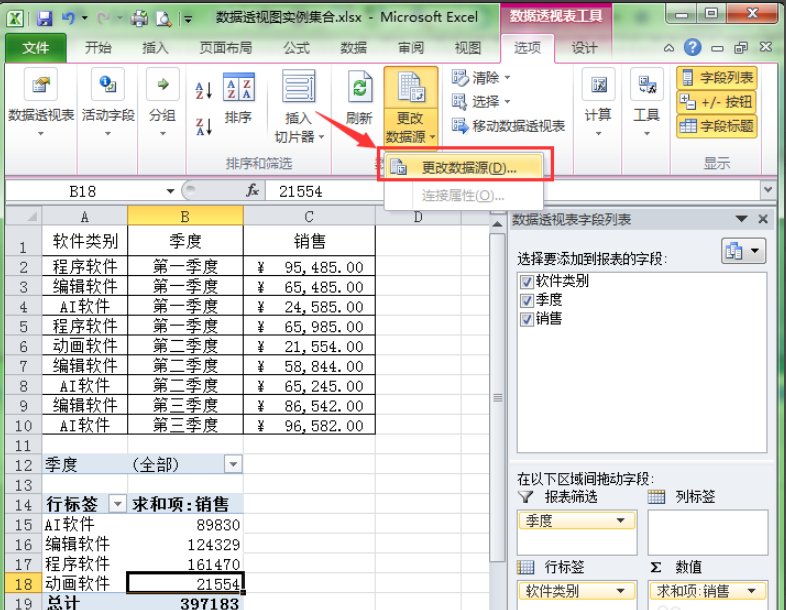Expand the Name Box dropdown arrow
This screenshot has width=786, height=610.
pyautogui.click(x=170, y=191)
